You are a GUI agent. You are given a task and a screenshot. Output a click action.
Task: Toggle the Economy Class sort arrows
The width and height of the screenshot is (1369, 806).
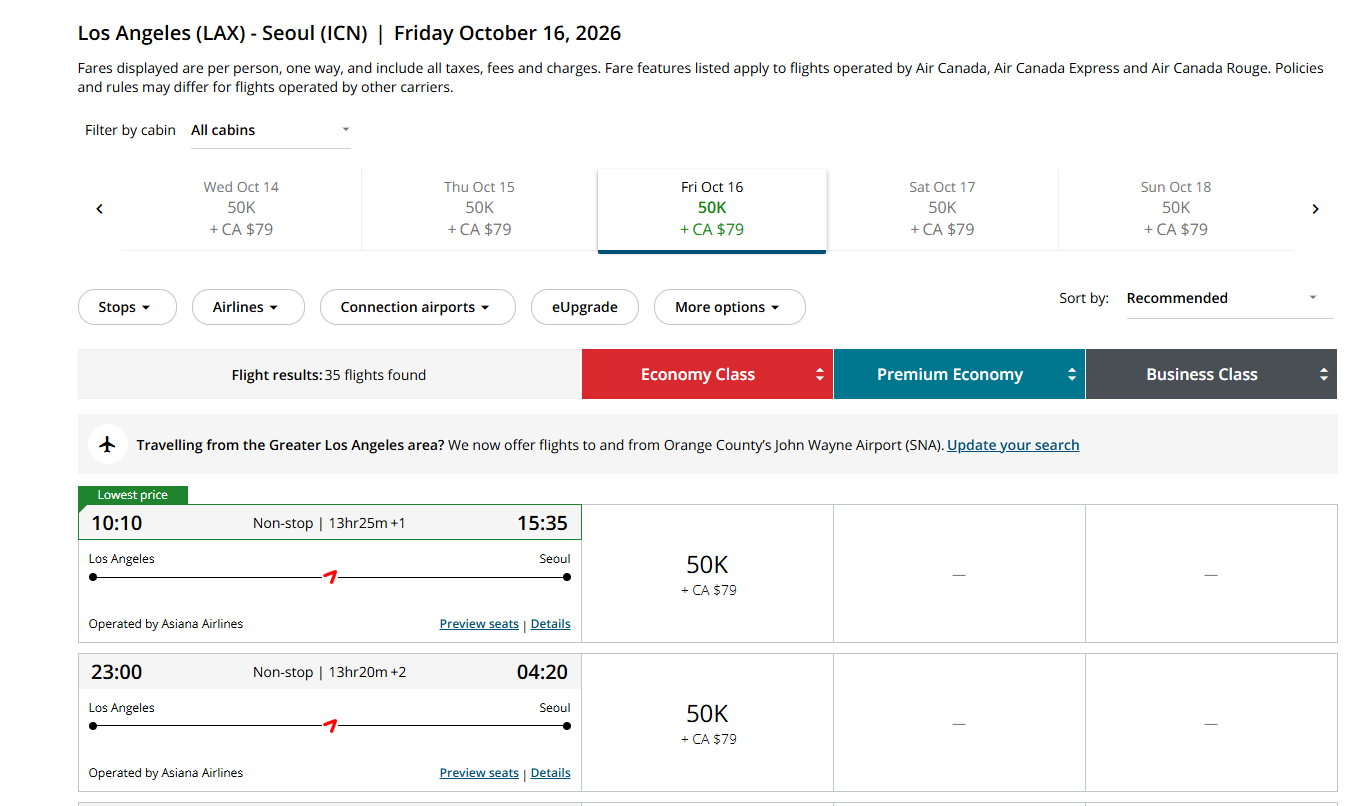[820, 375]
